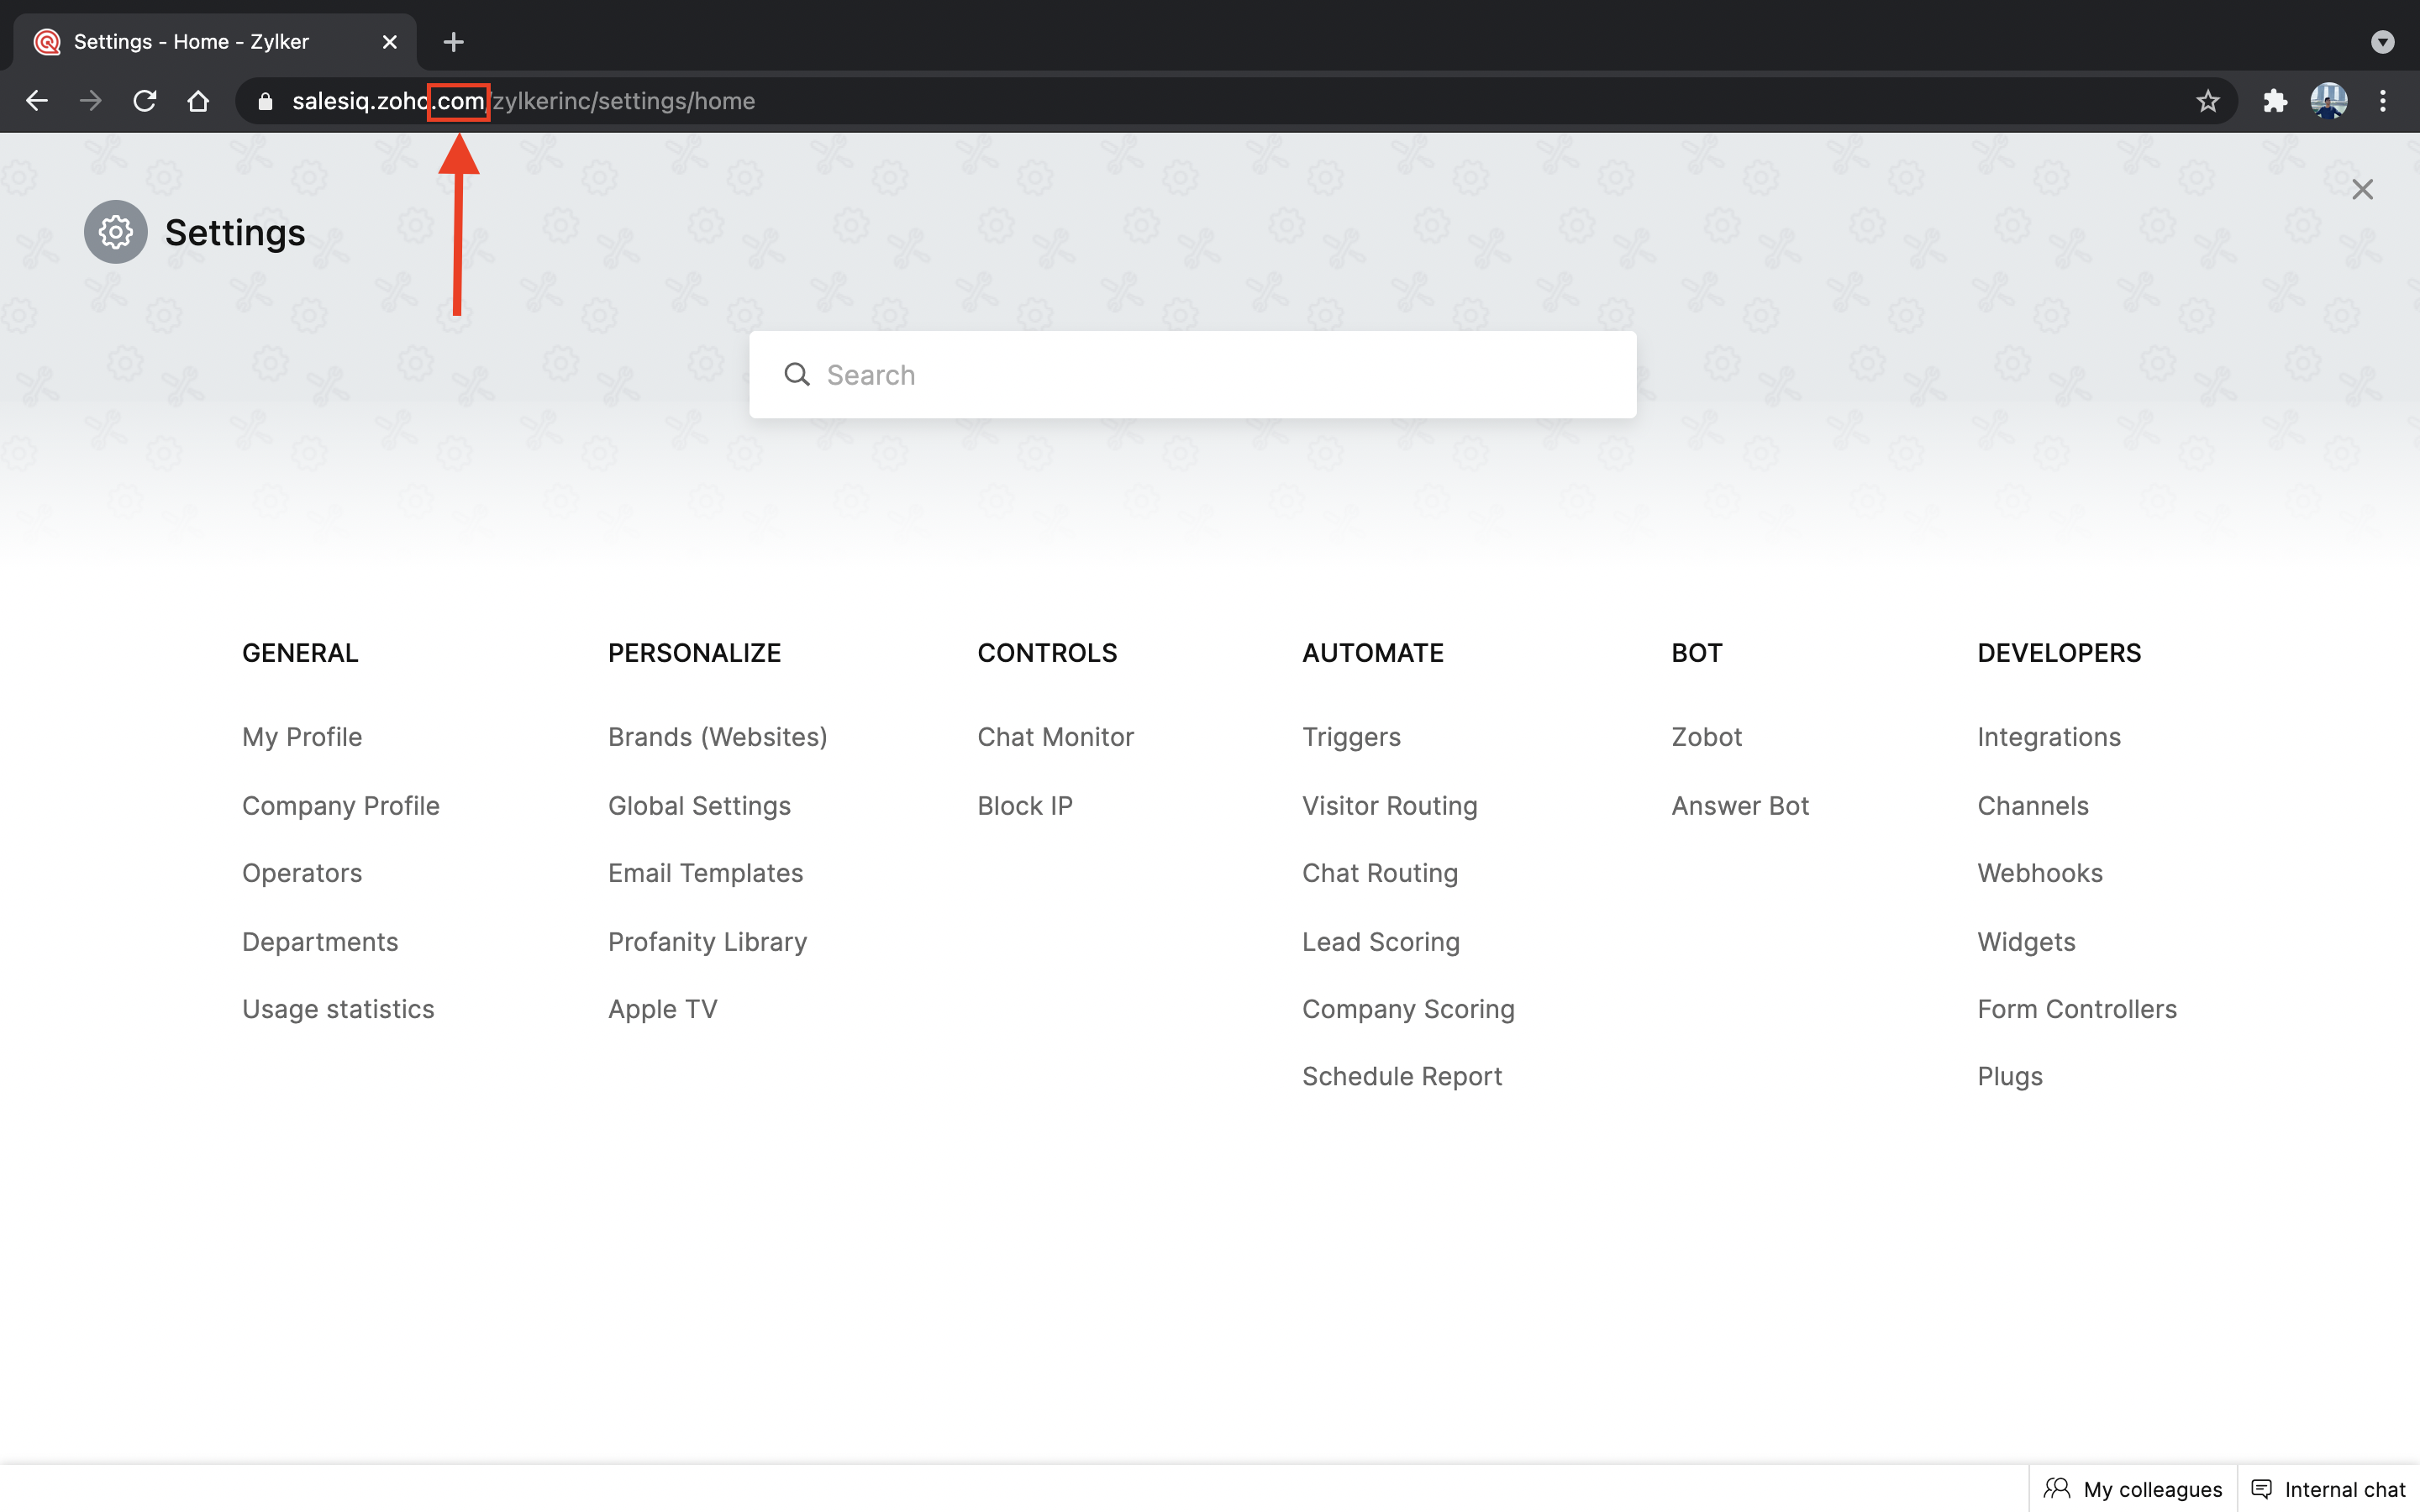This screenshot has width=2420, height=1512.
Task: Open the Chrome profile avatar
Action: [x=2329, y=101]
